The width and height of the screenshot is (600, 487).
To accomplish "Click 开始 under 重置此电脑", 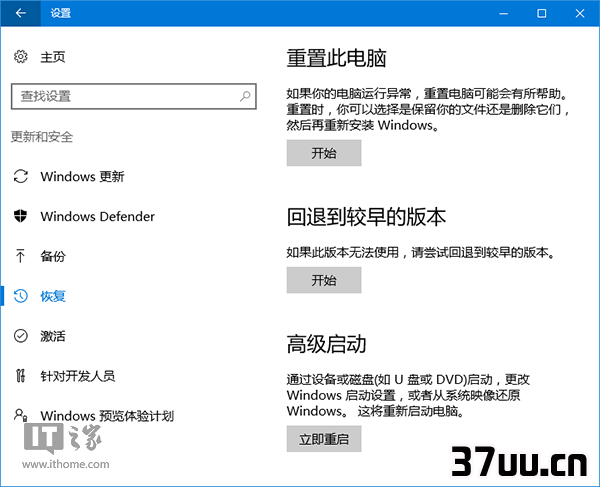I will pos(324,153).
